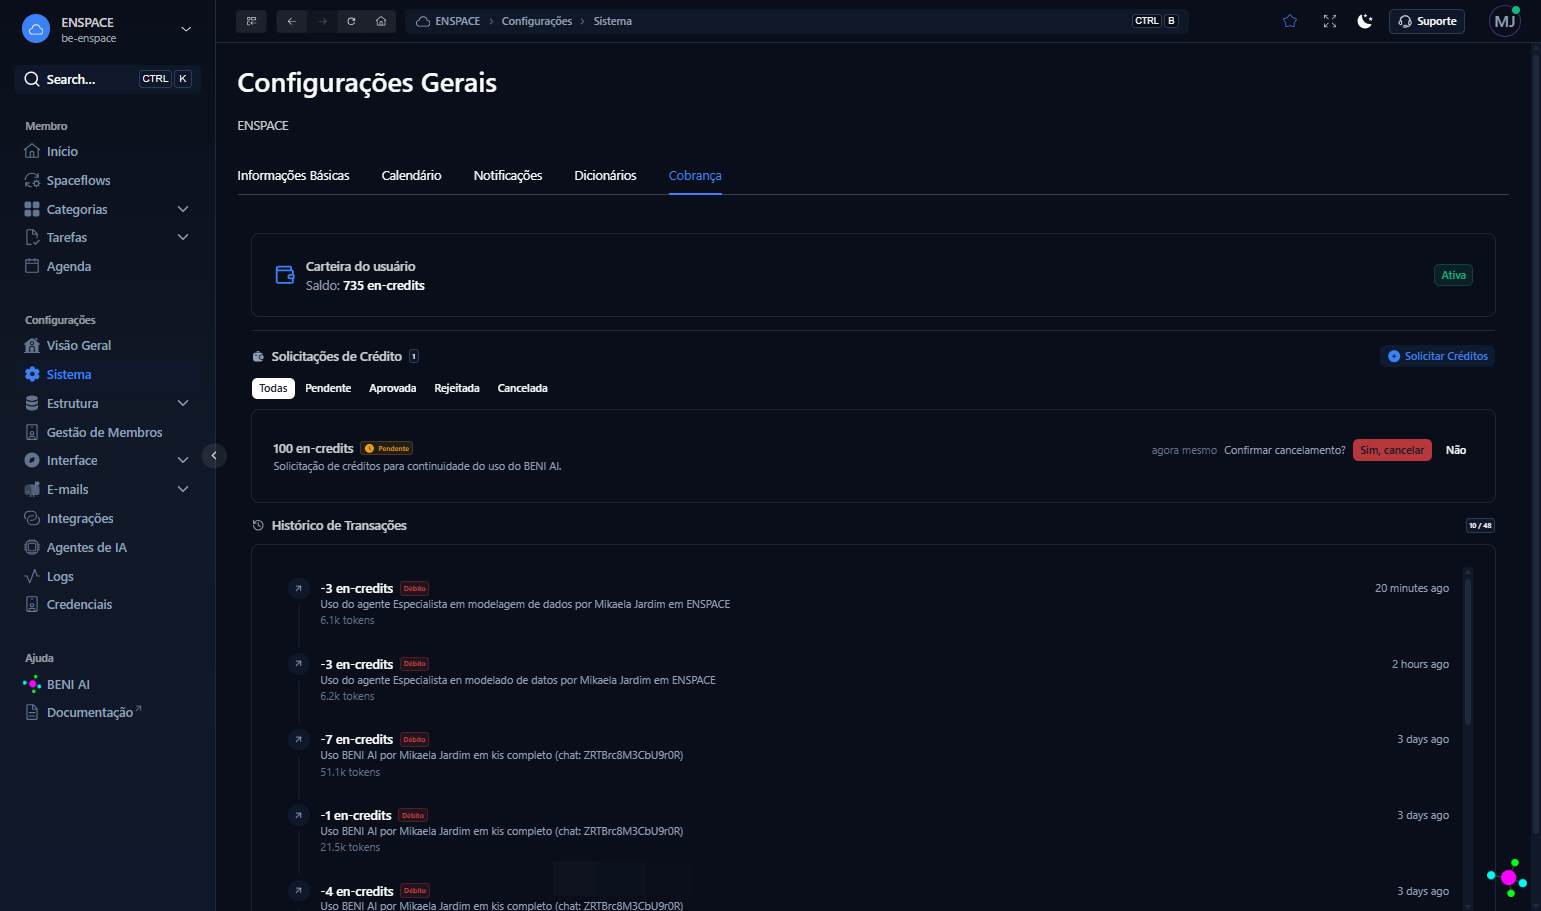Click the home icon in toolbar

381,21
